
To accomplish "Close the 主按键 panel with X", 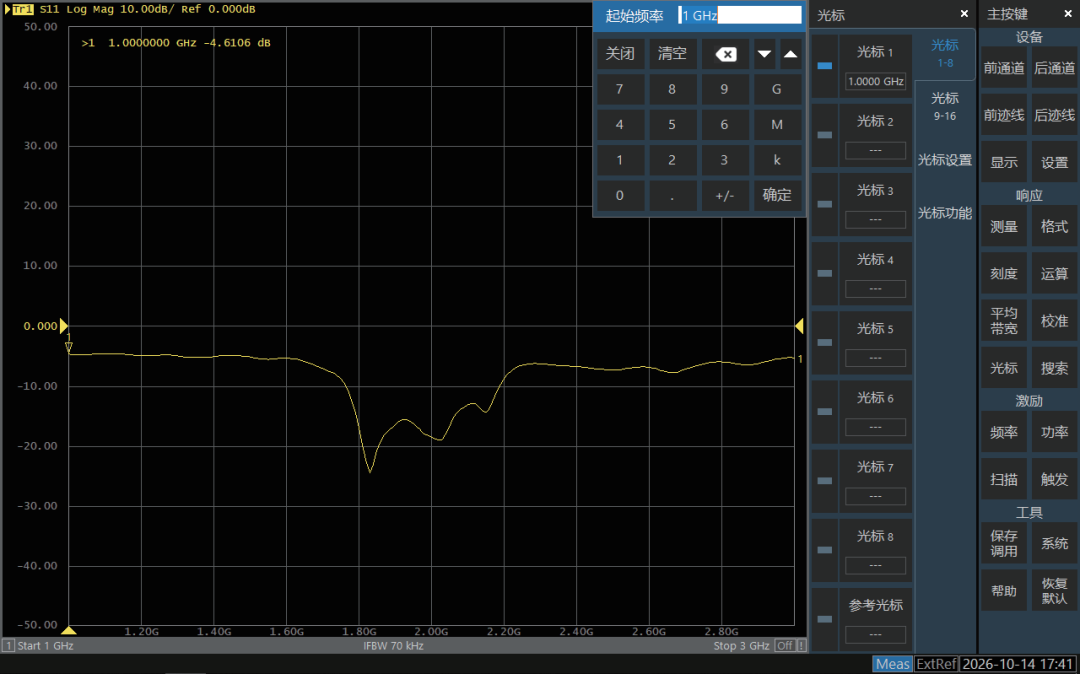I will (1068, 14).
